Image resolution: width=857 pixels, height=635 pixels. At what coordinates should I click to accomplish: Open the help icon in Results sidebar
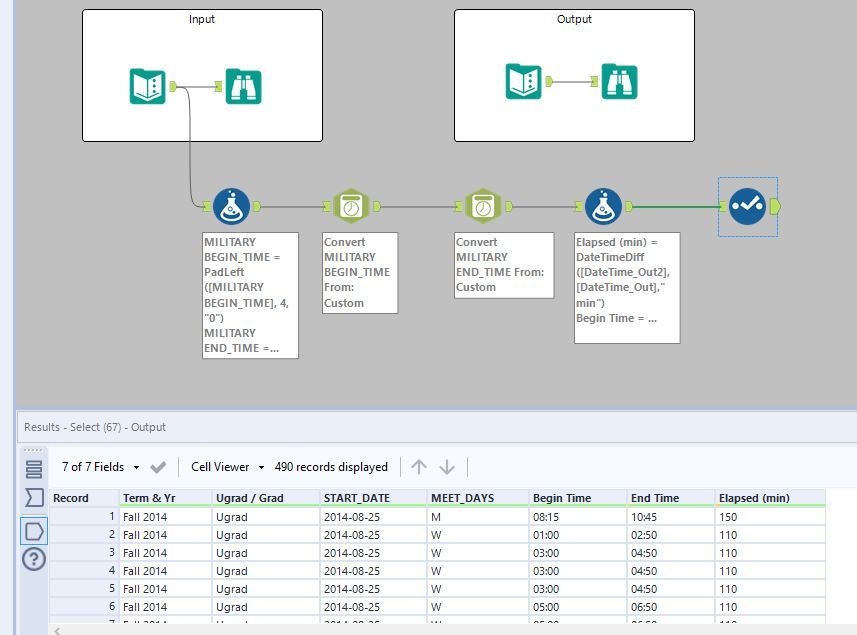pyautogui.click(x=34, y=559)
